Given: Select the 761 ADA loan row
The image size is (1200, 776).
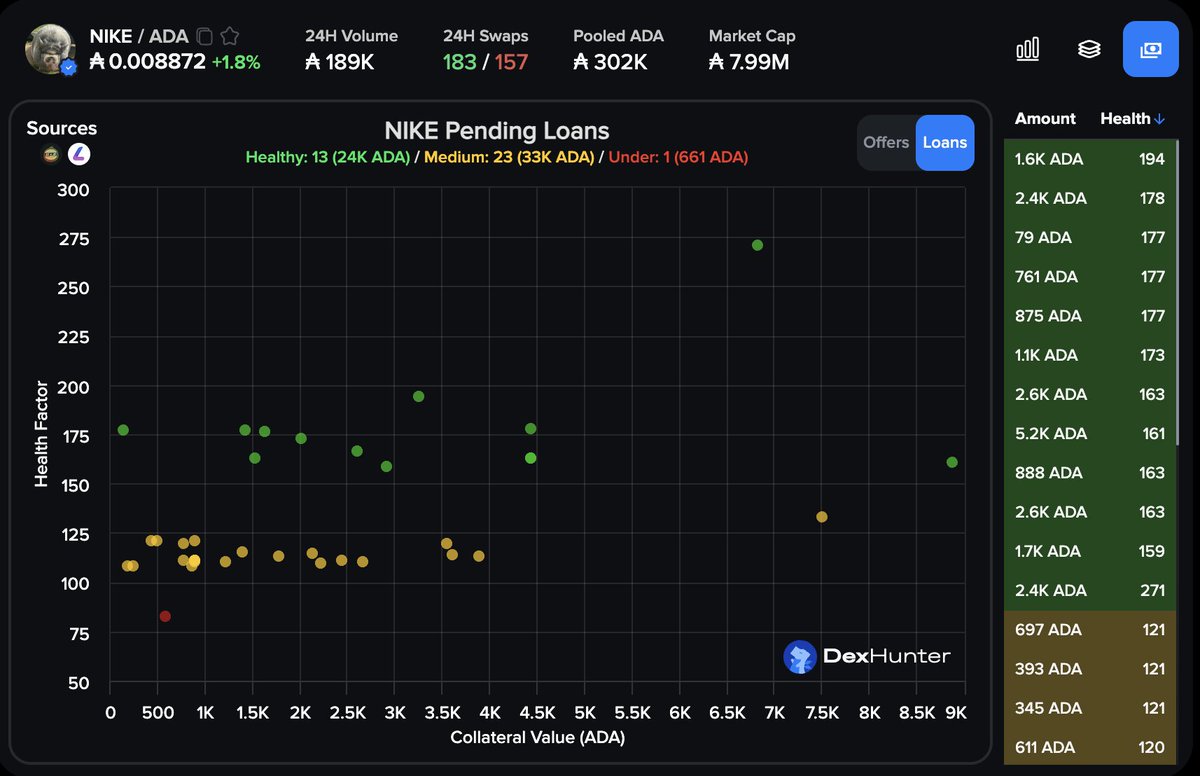Looking at the screenshot, I should 1090,276.
